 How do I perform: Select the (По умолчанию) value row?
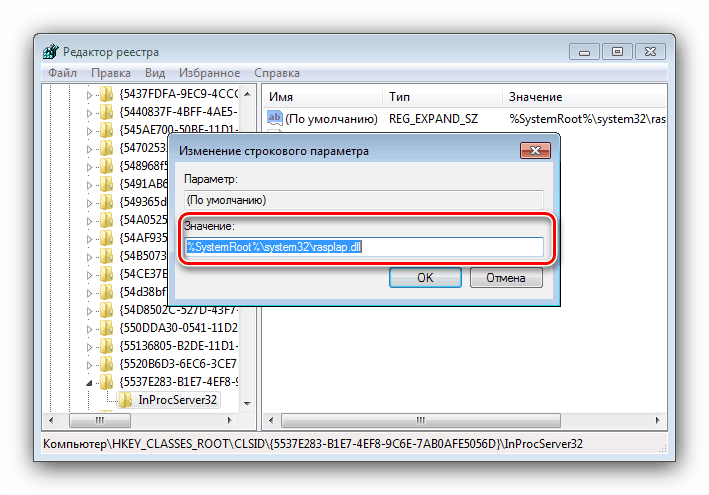click(331, 119)
